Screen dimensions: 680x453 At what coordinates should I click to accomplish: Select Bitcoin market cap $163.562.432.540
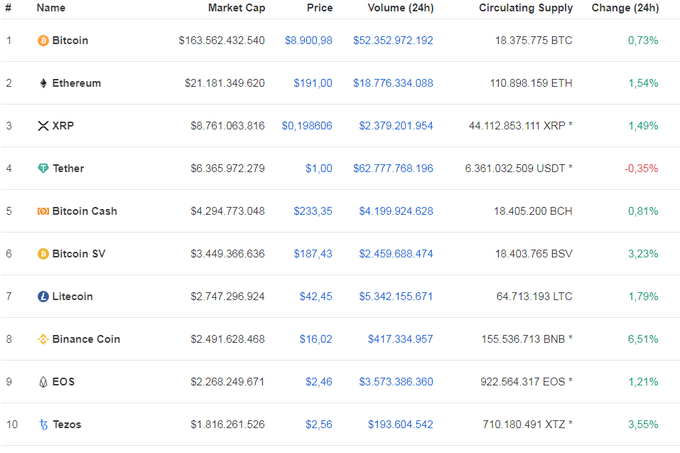(222, 41)
